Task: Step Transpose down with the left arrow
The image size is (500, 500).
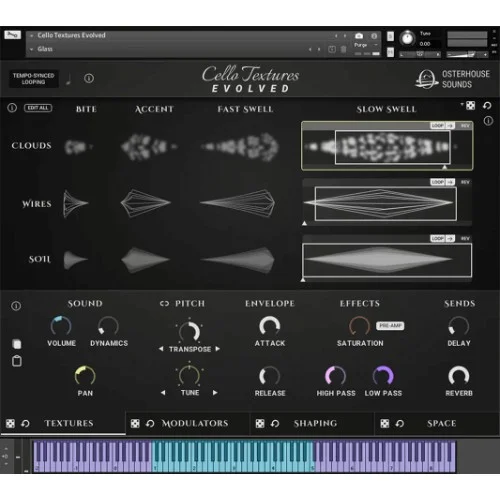Action: 161,349
